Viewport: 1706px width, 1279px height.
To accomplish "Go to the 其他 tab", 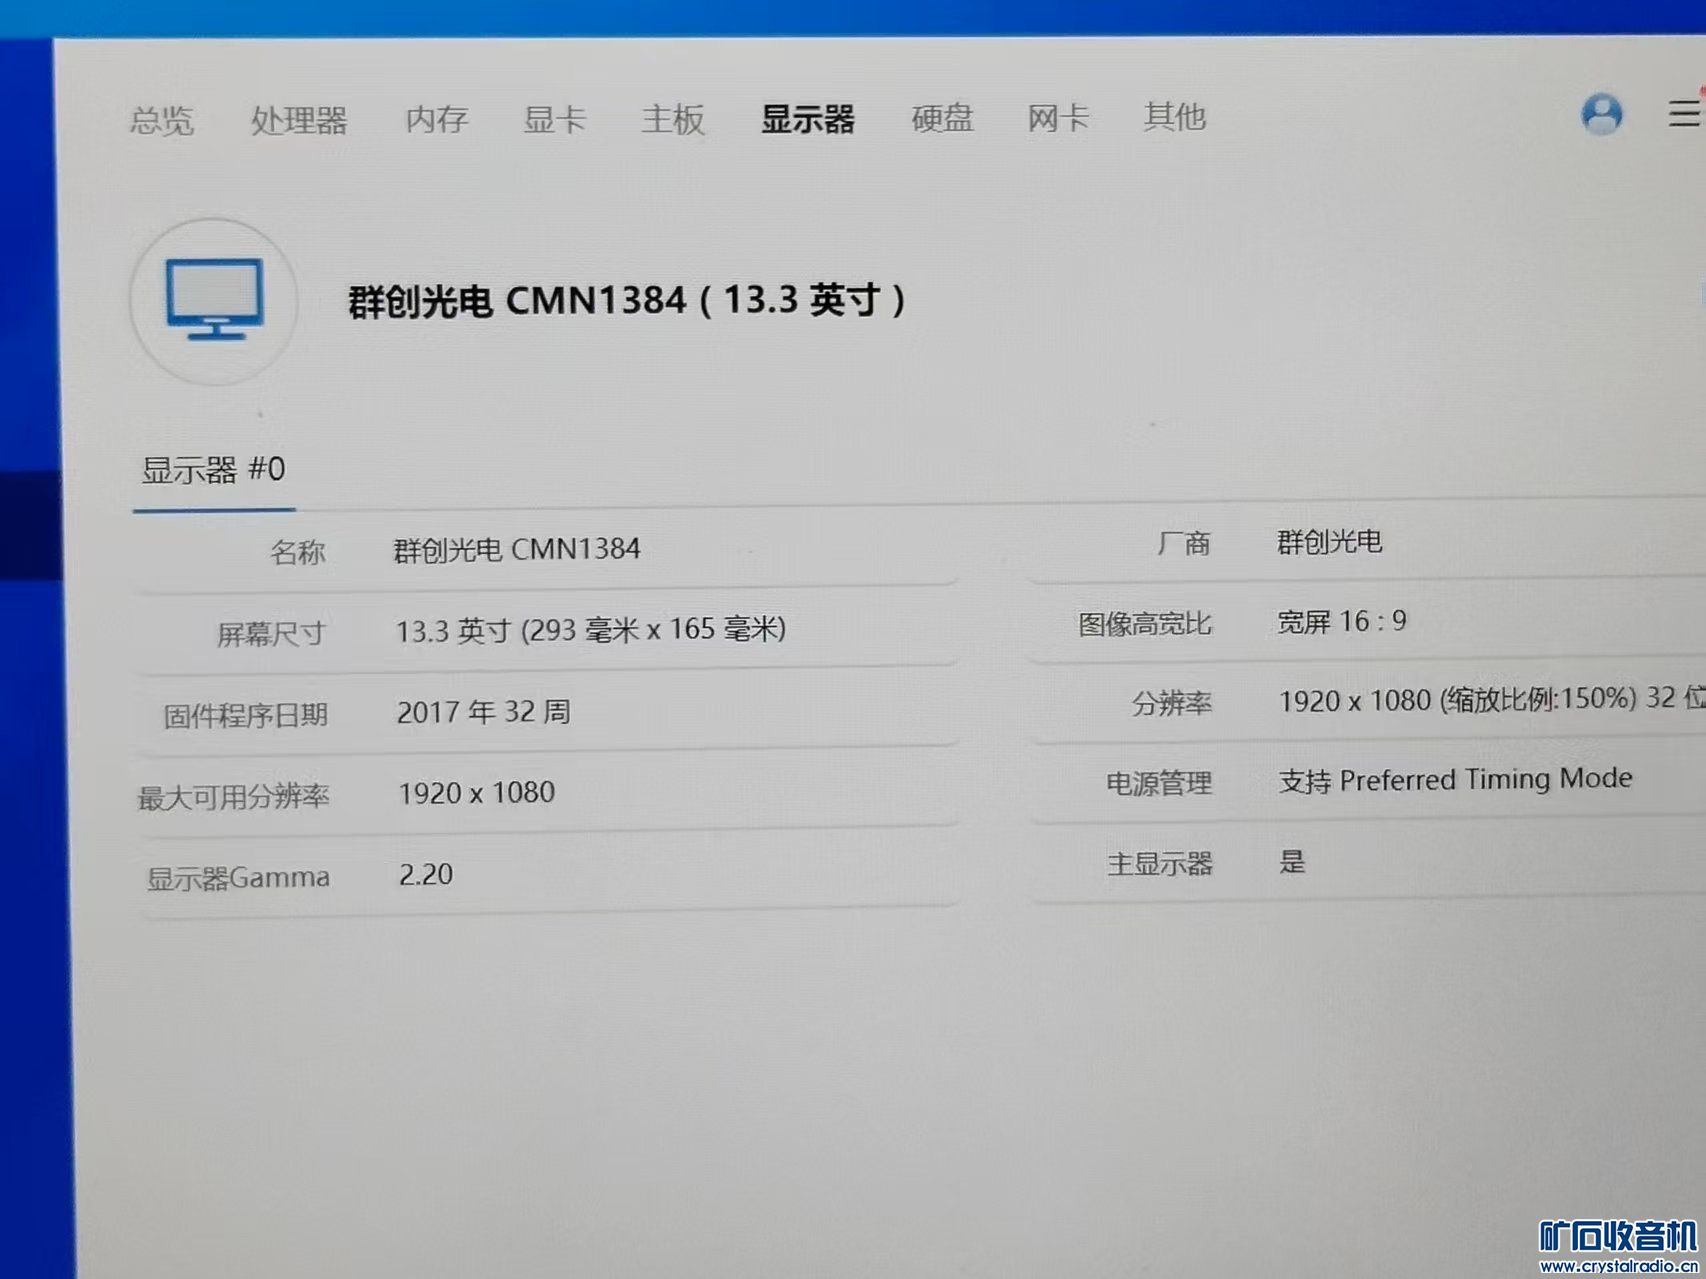I will (x=1175, y=117).
